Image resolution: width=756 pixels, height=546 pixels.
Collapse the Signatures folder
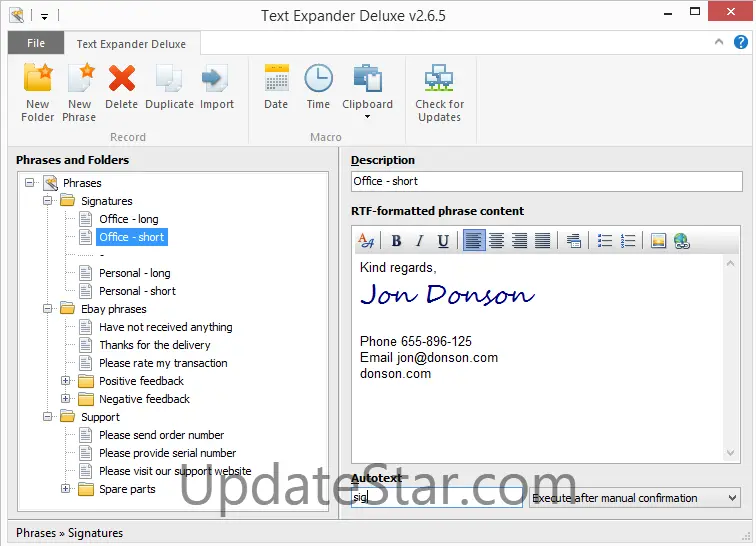pos(48,201)
